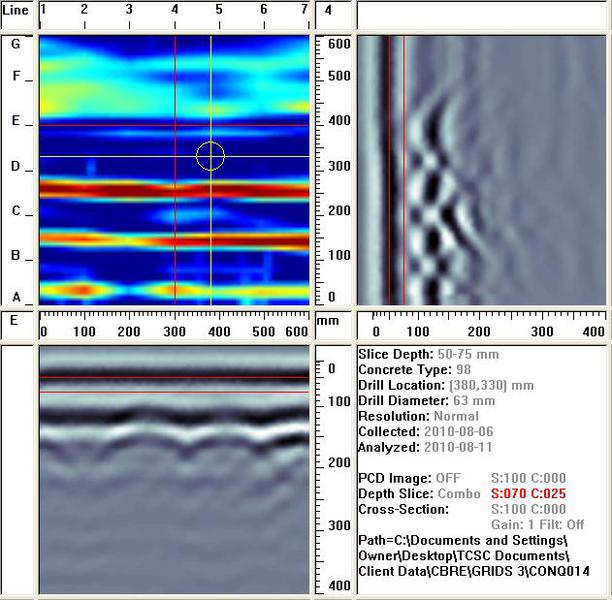
Task: Click the Slice Depth value 50-75 mm
Action: [x=468, y=354]
